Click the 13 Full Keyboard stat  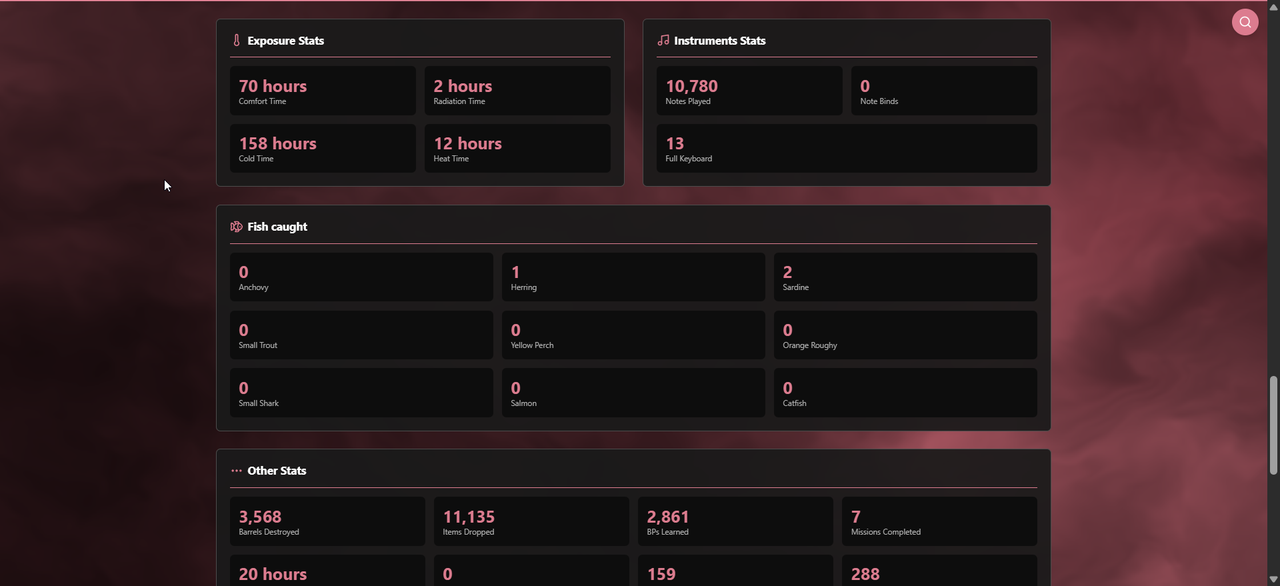click(x=847, y=148)
